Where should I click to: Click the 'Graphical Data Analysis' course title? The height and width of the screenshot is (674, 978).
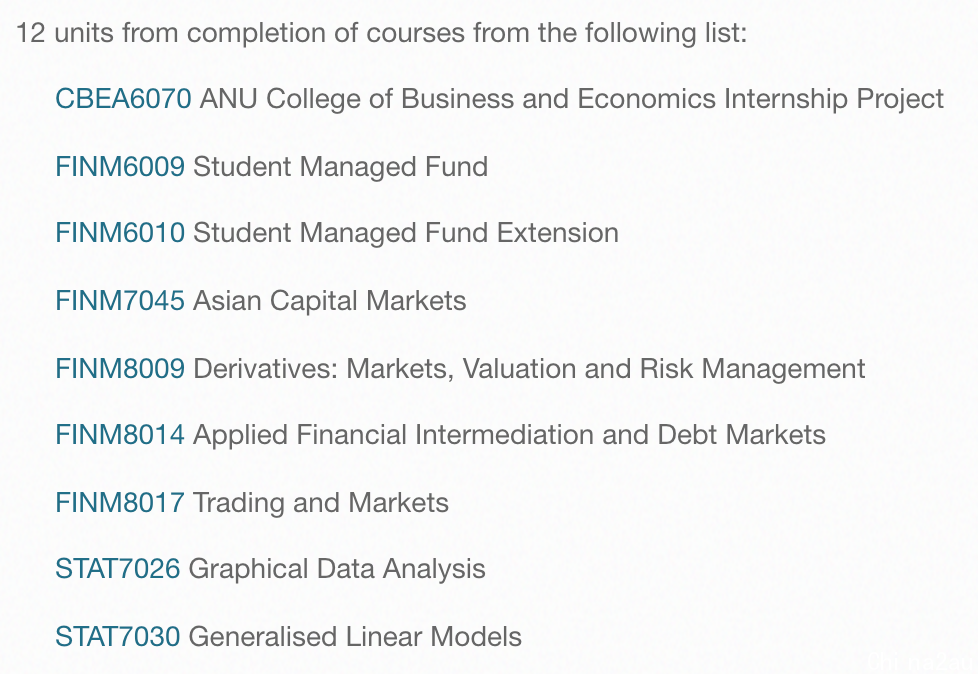click(x=337, y=569)
